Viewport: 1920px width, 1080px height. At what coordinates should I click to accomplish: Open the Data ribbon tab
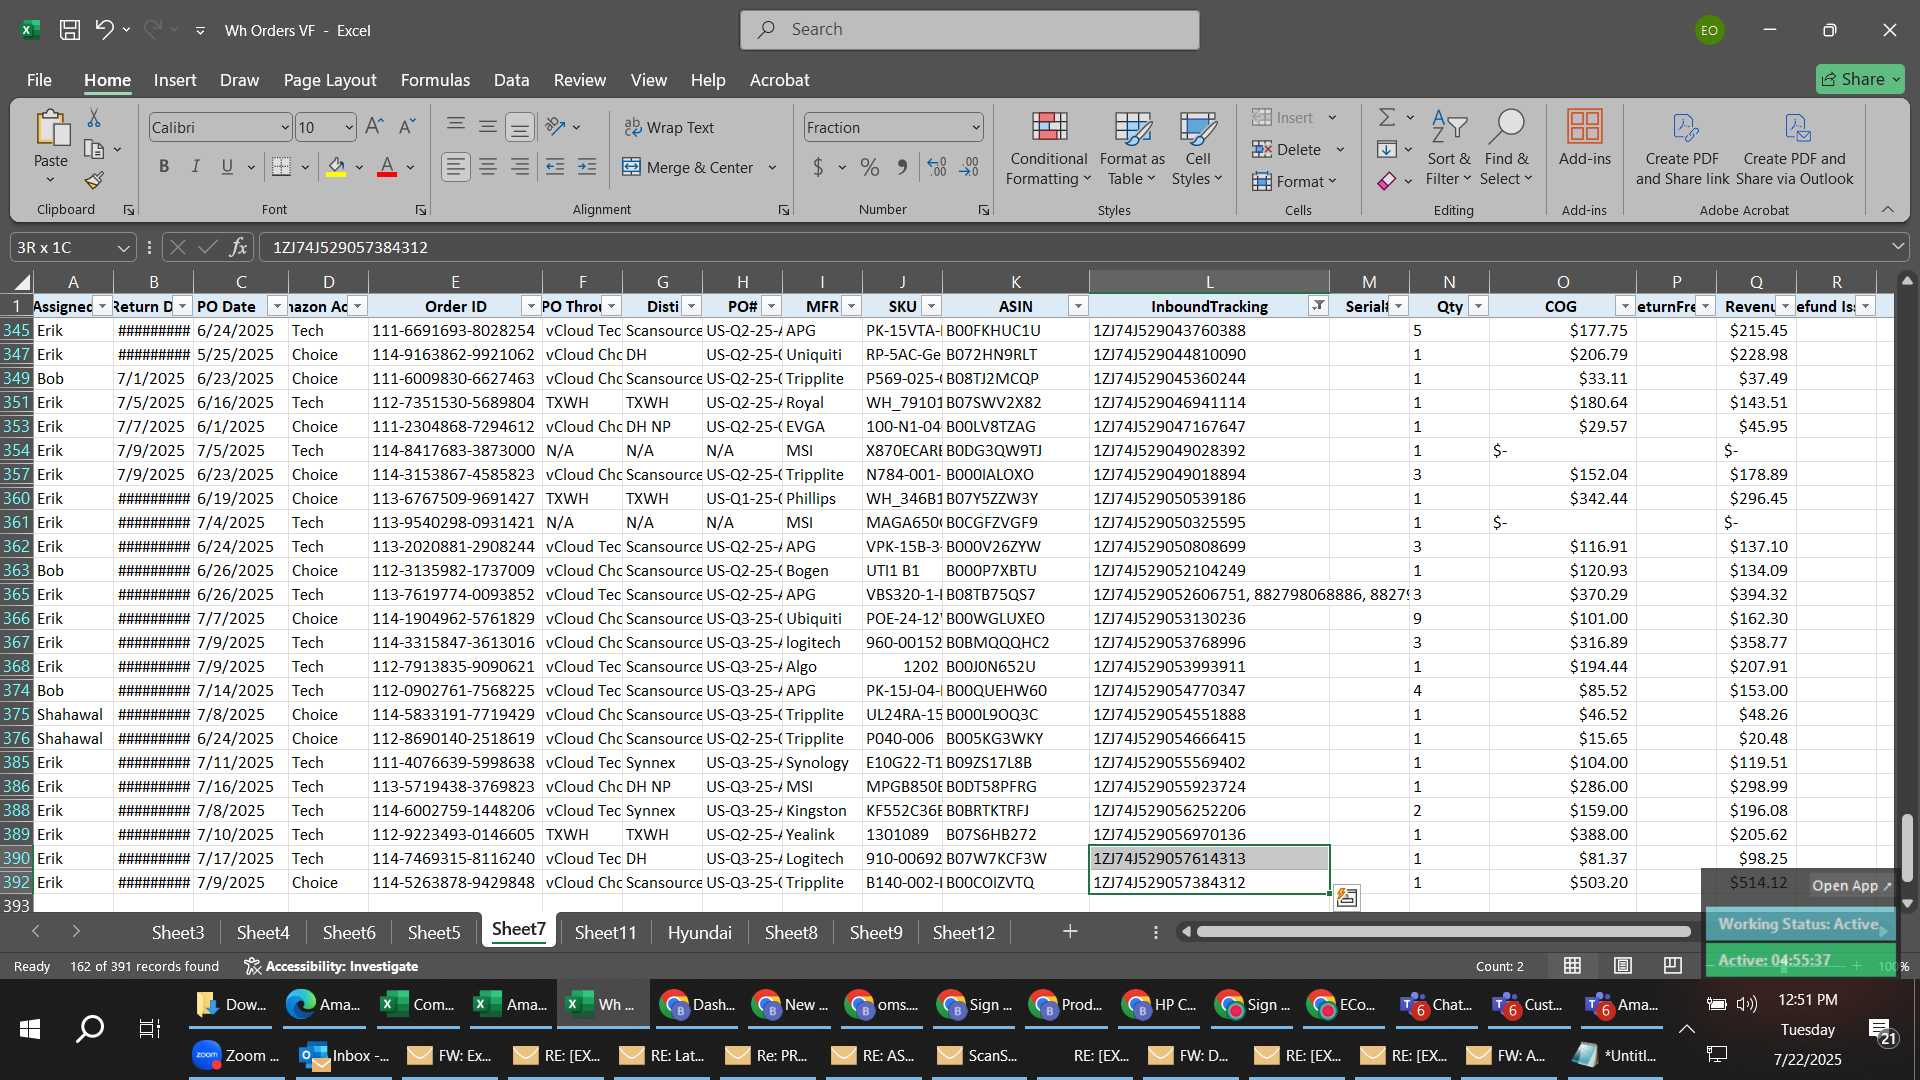pos(511,80)
